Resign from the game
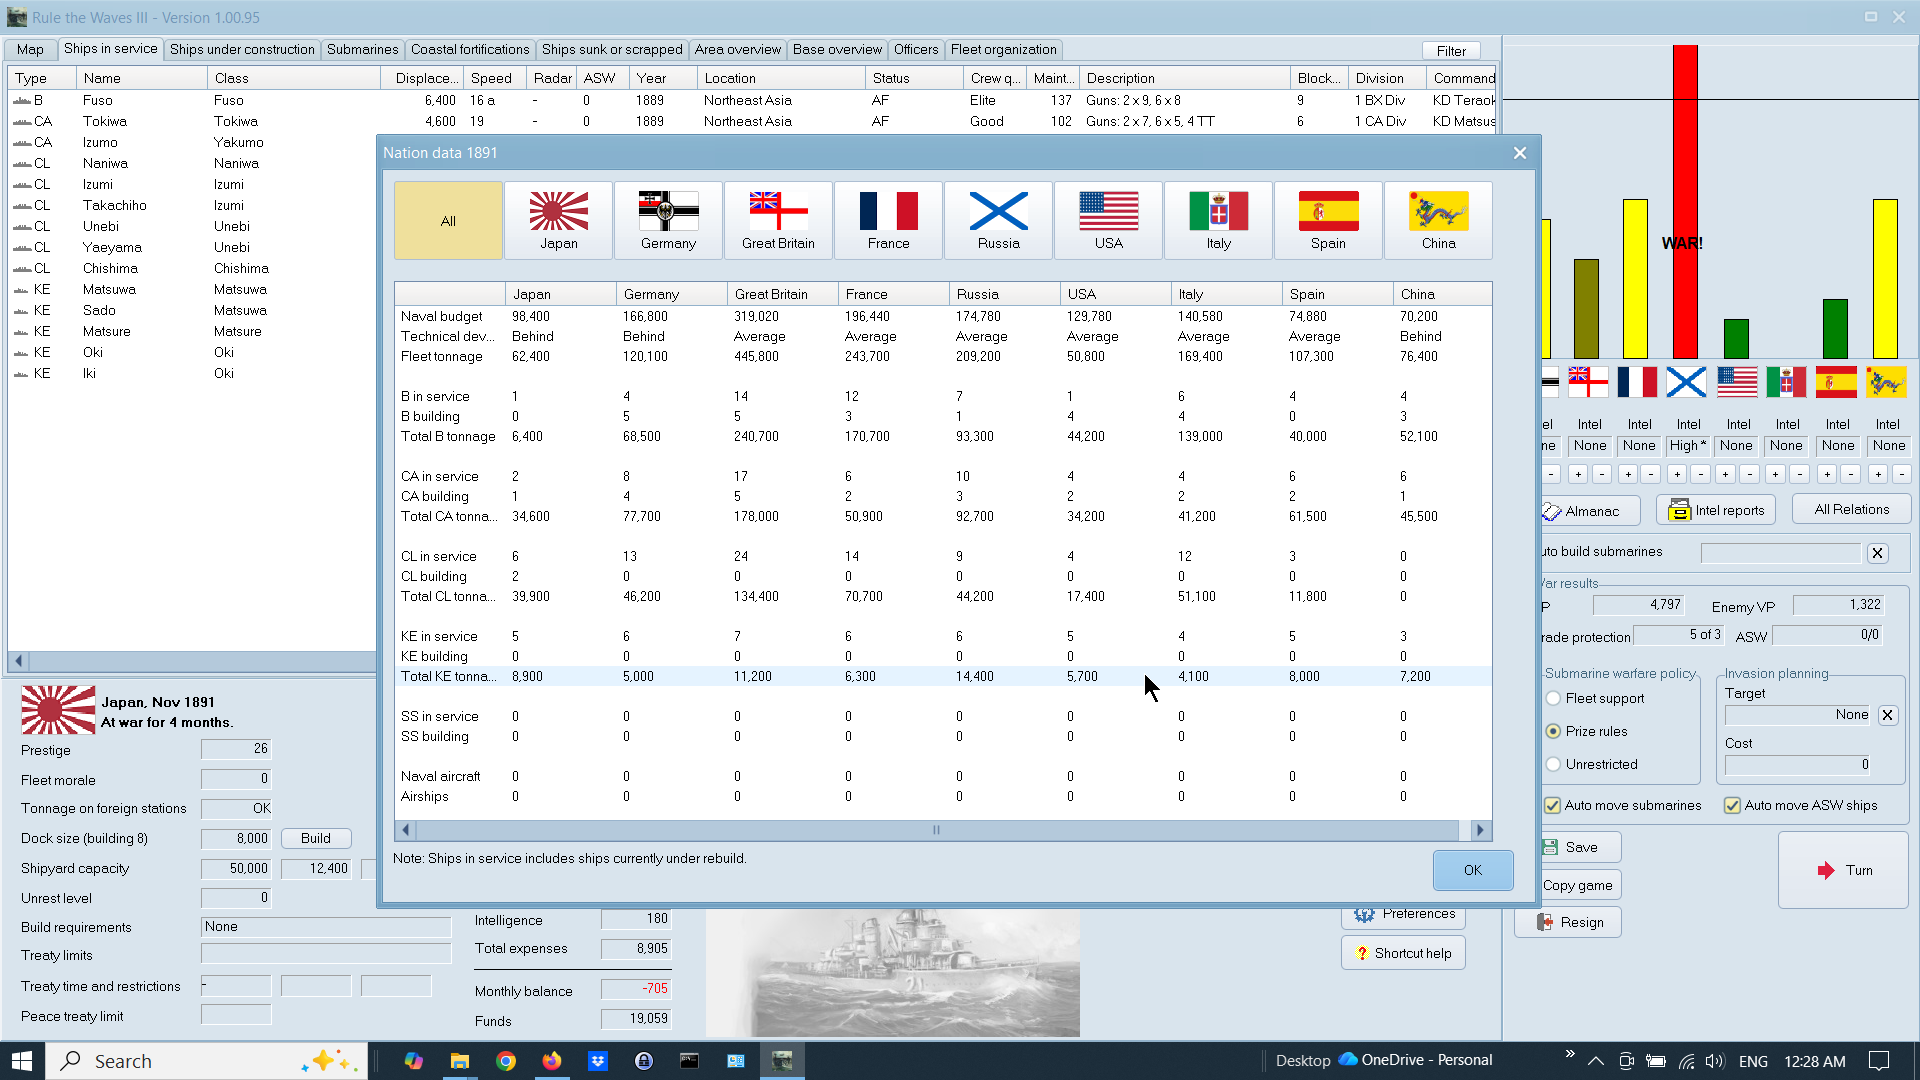The width and height of the screenshot is (1920, 1080). [1568, 922]
